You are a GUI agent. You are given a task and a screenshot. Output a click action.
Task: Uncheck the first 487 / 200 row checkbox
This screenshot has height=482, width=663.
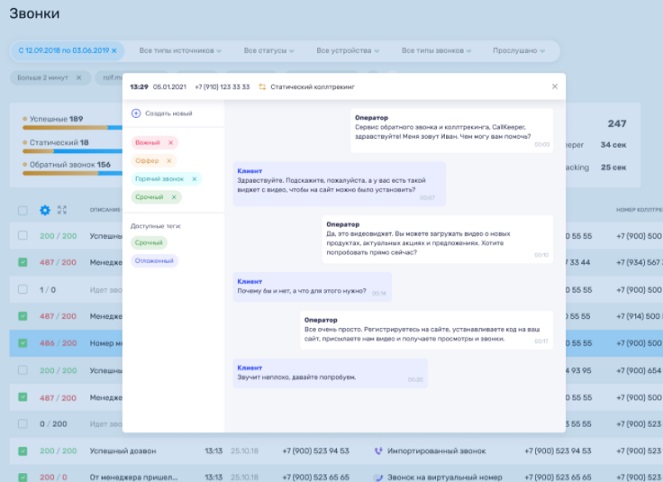tap(23, 262)
